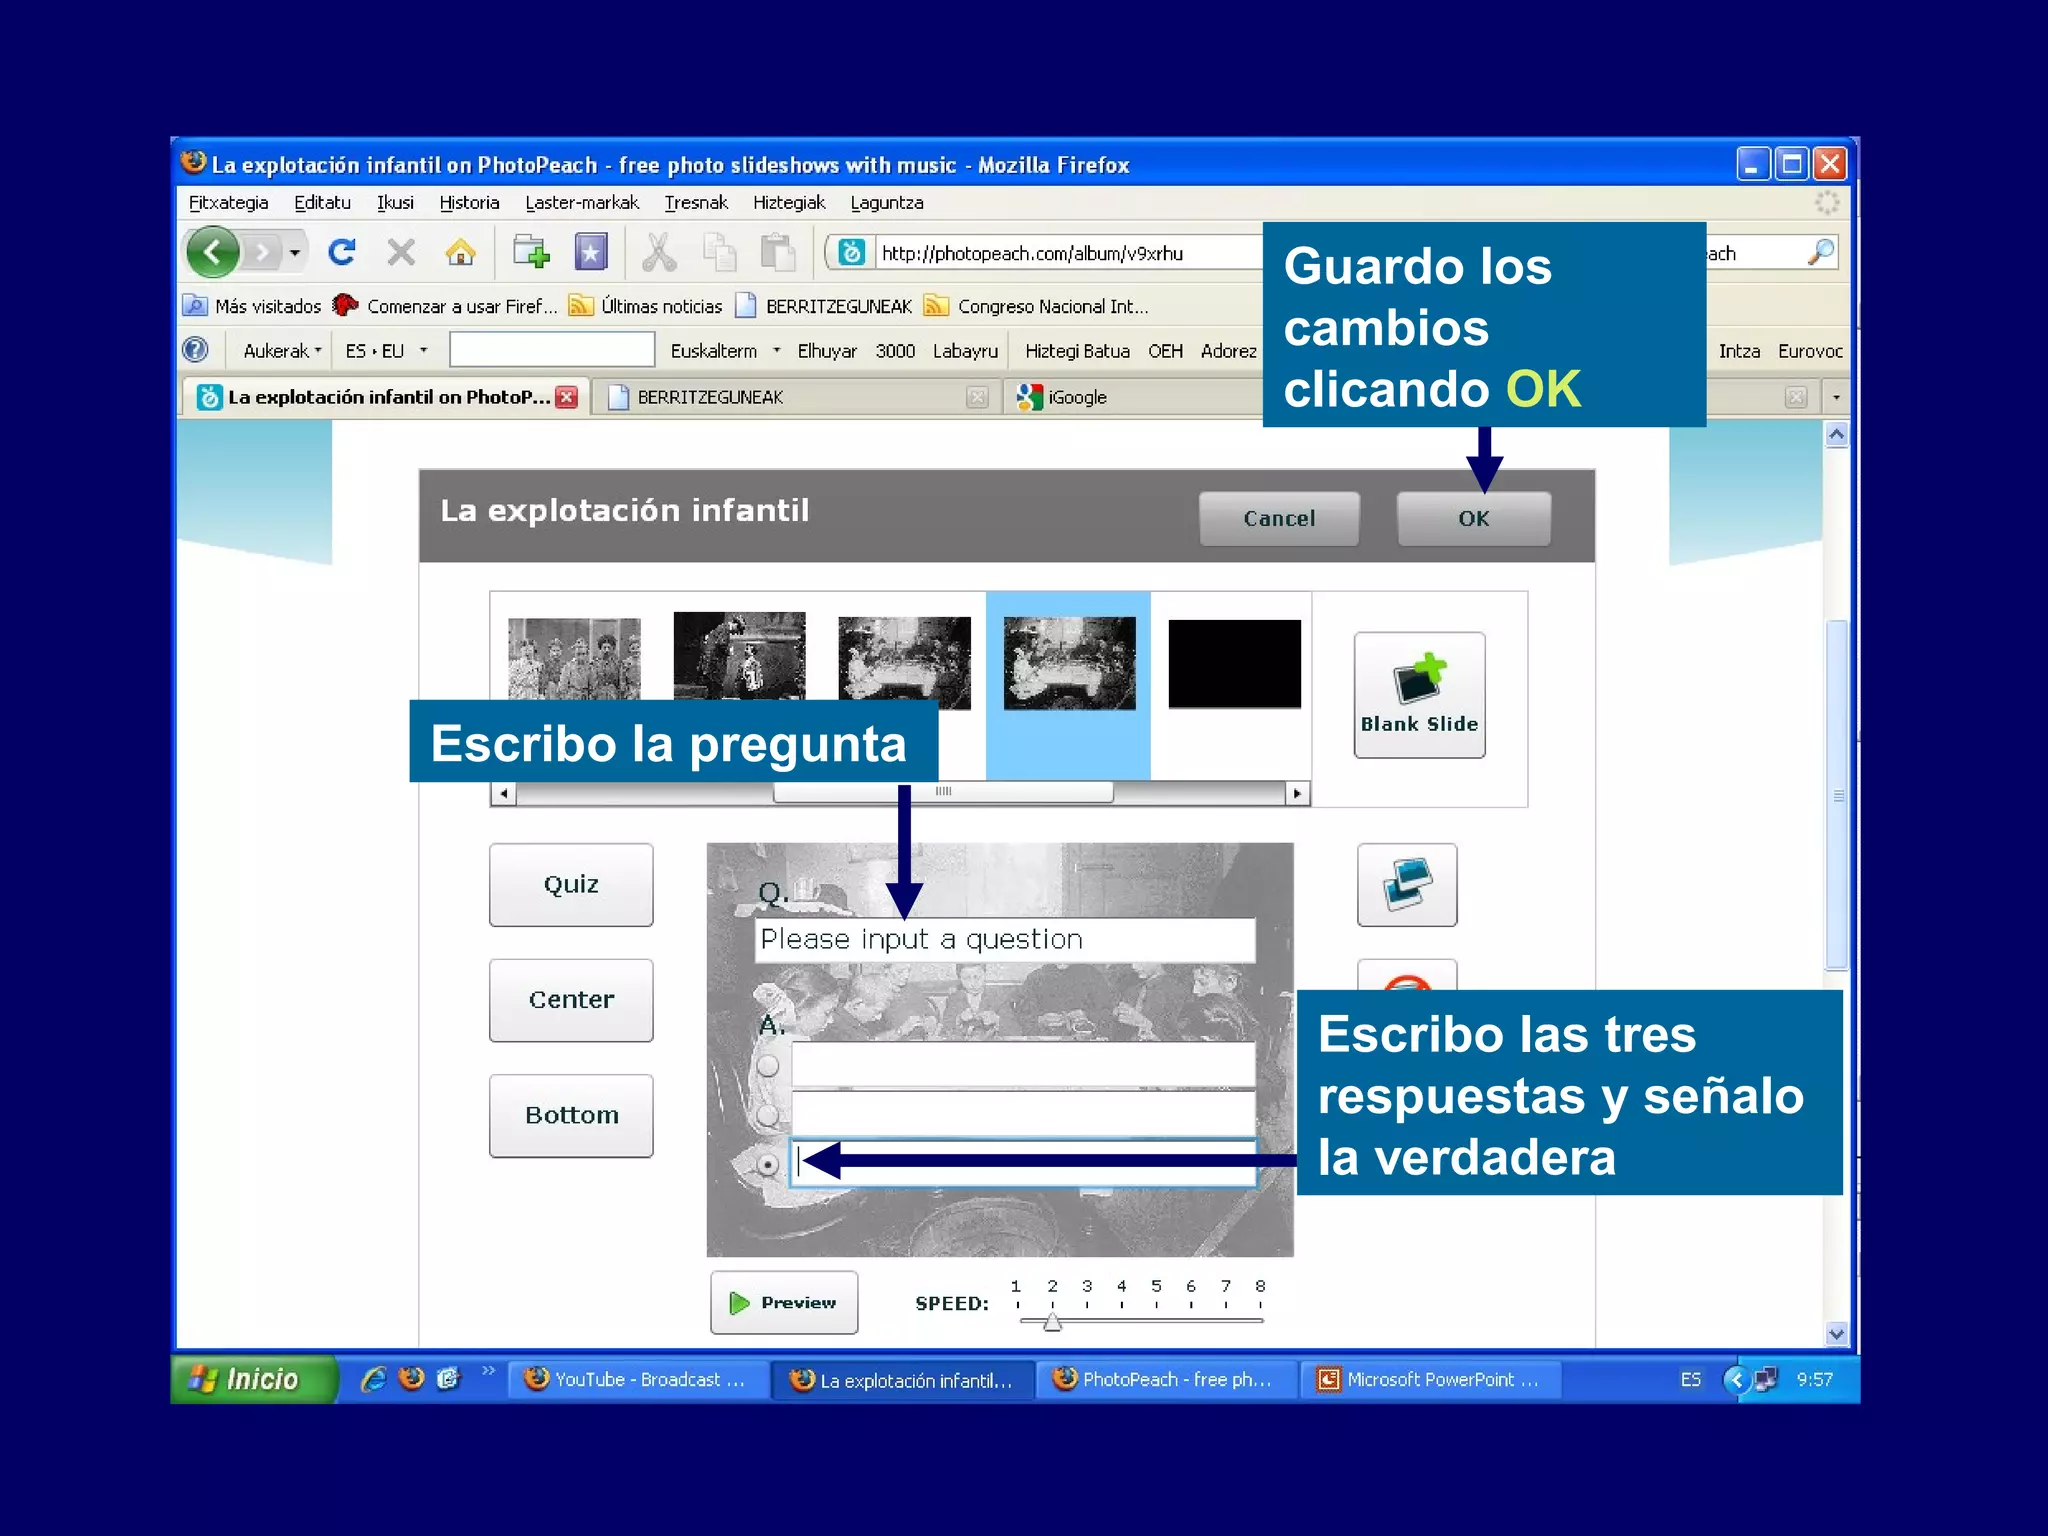Open the back/forward history dropdown arrow
Screen dimensions: 2048x1536
[x=295, y=252]
